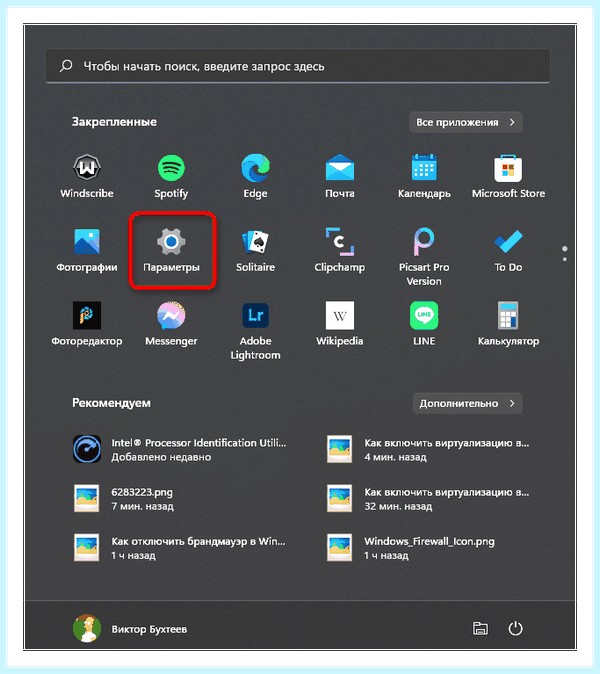Open Windows_Firewall_Icon.png from recommendations
Screen dimensions: 600x674
413,548
